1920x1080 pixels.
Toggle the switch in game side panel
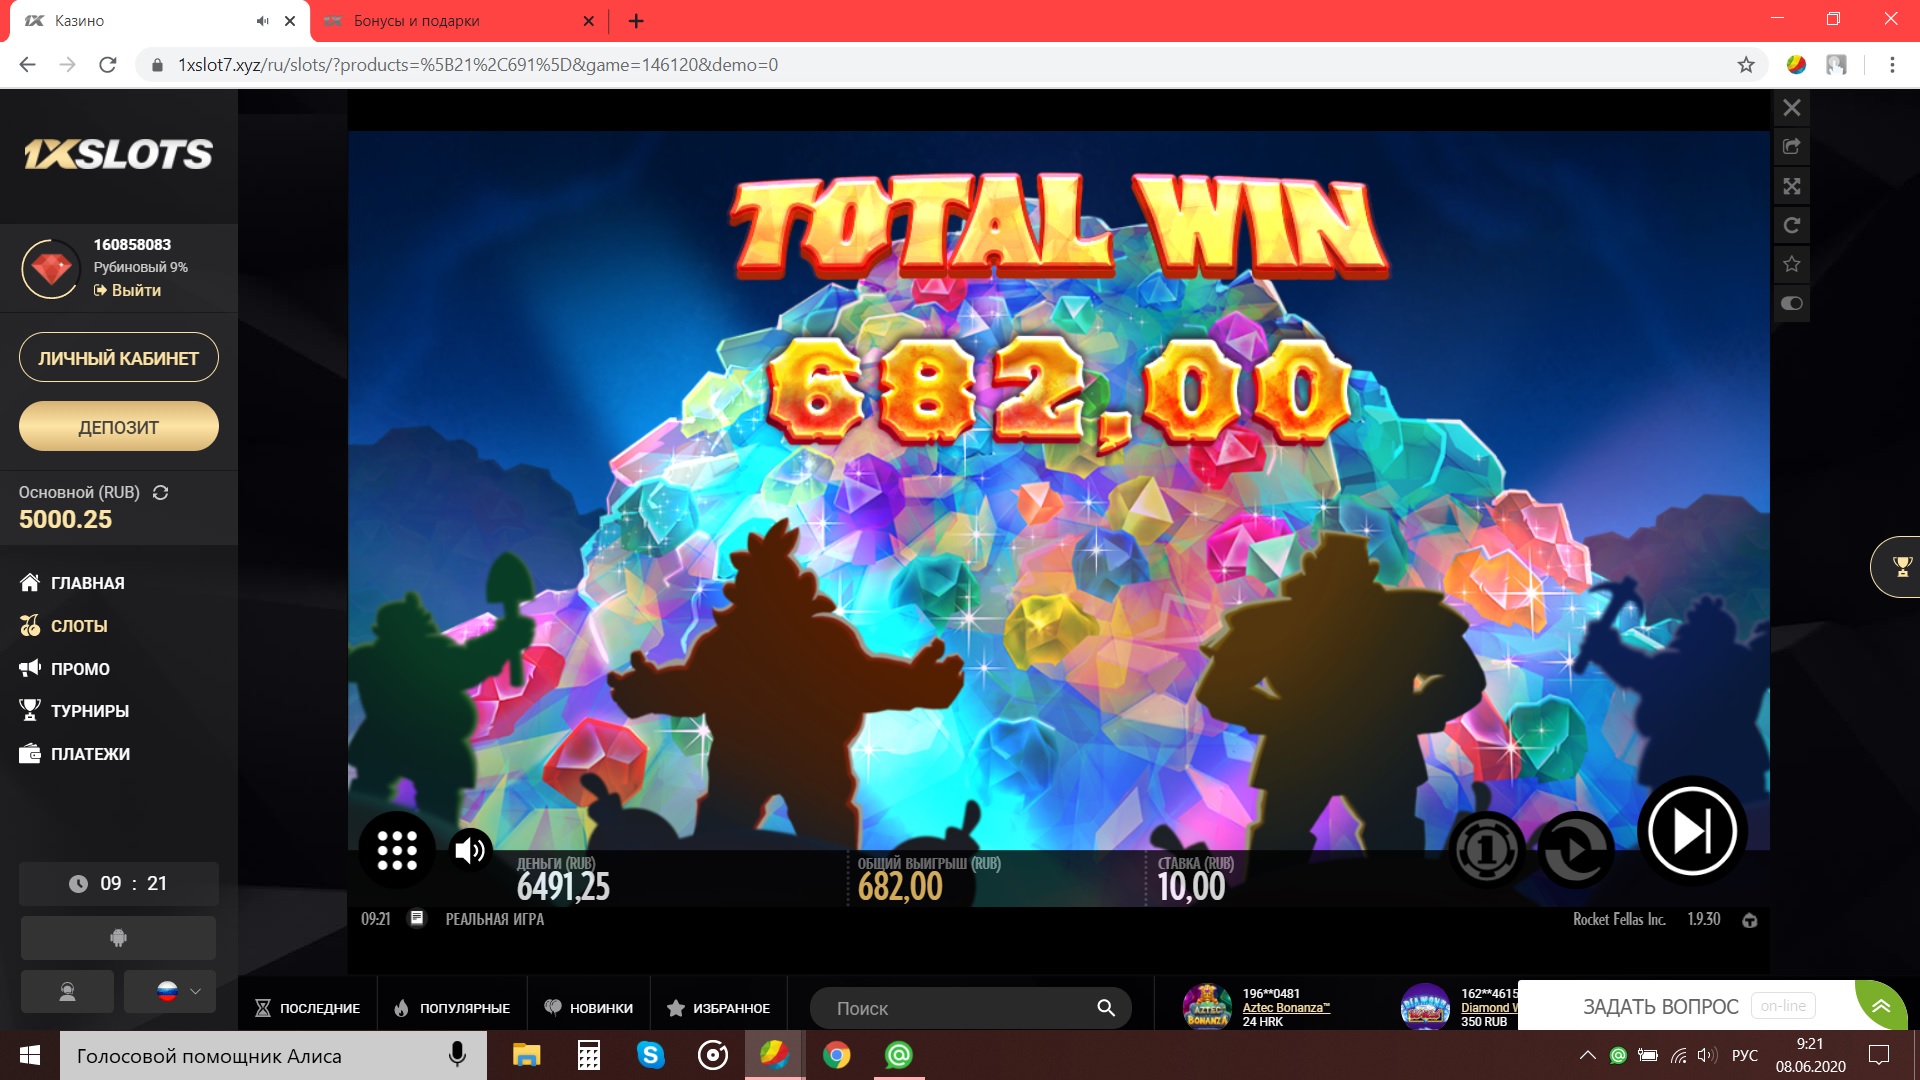coord(1791,303)
